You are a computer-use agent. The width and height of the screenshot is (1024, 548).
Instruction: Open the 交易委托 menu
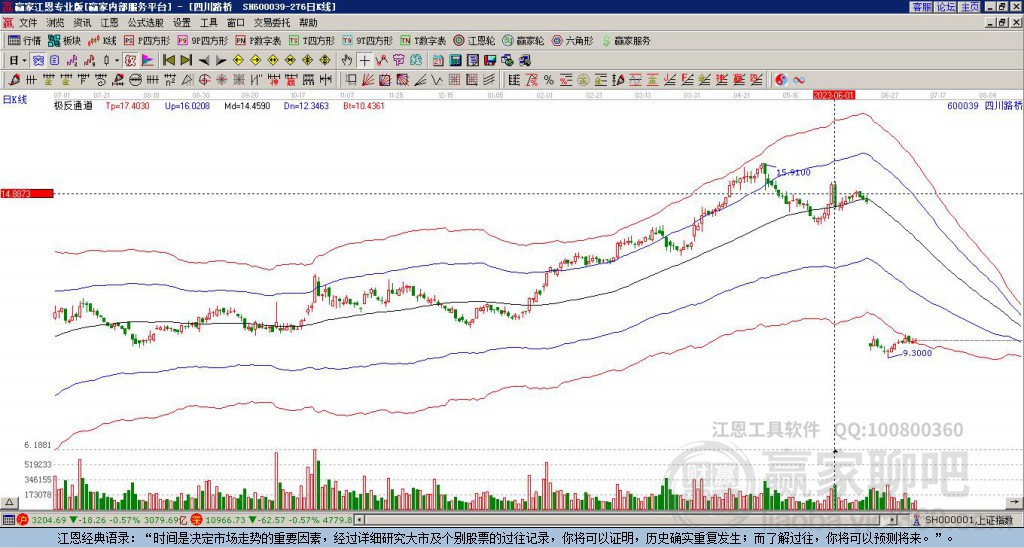(x=272, y=23)
